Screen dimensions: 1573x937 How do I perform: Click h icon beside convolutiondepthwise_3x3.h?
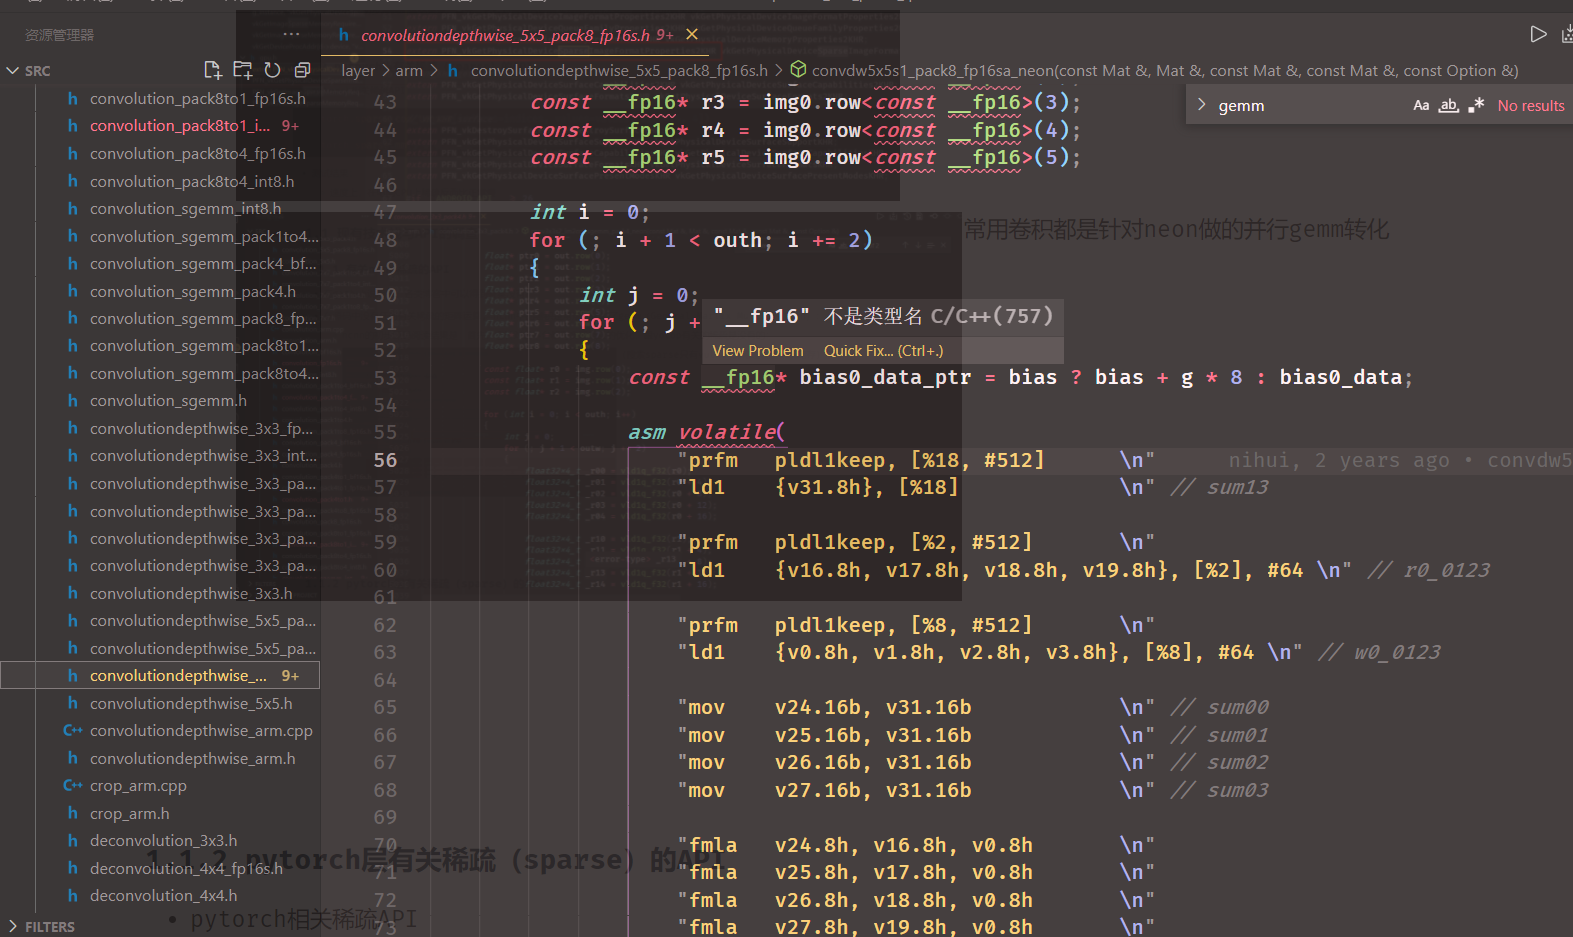pyautogui.click(x=72, y=593)
